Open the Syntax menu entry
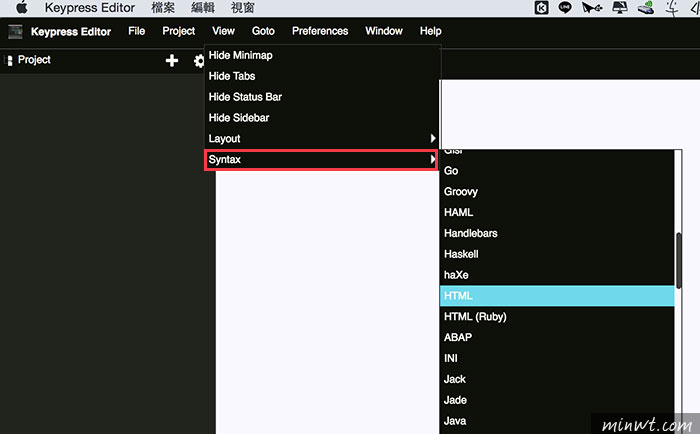This screenshot has width=700, height=434. click(321, 159)
